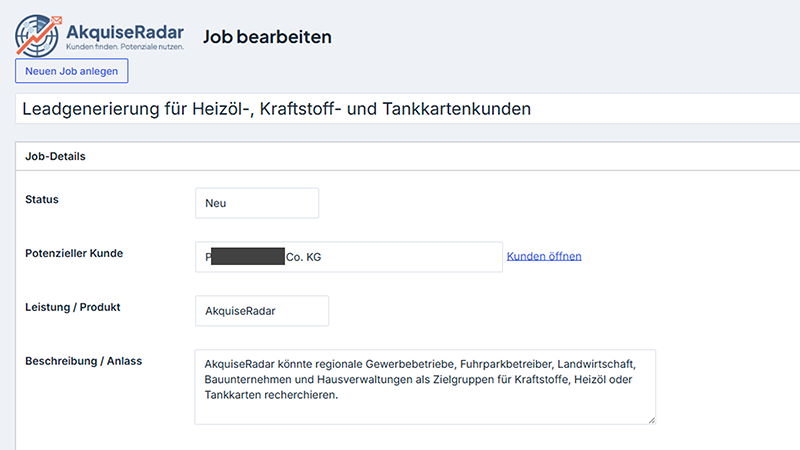Click tagline 'Kunden finden. Potenziale nutzen.'
This screenshot has height=450, width=800.
pos(125,47)
